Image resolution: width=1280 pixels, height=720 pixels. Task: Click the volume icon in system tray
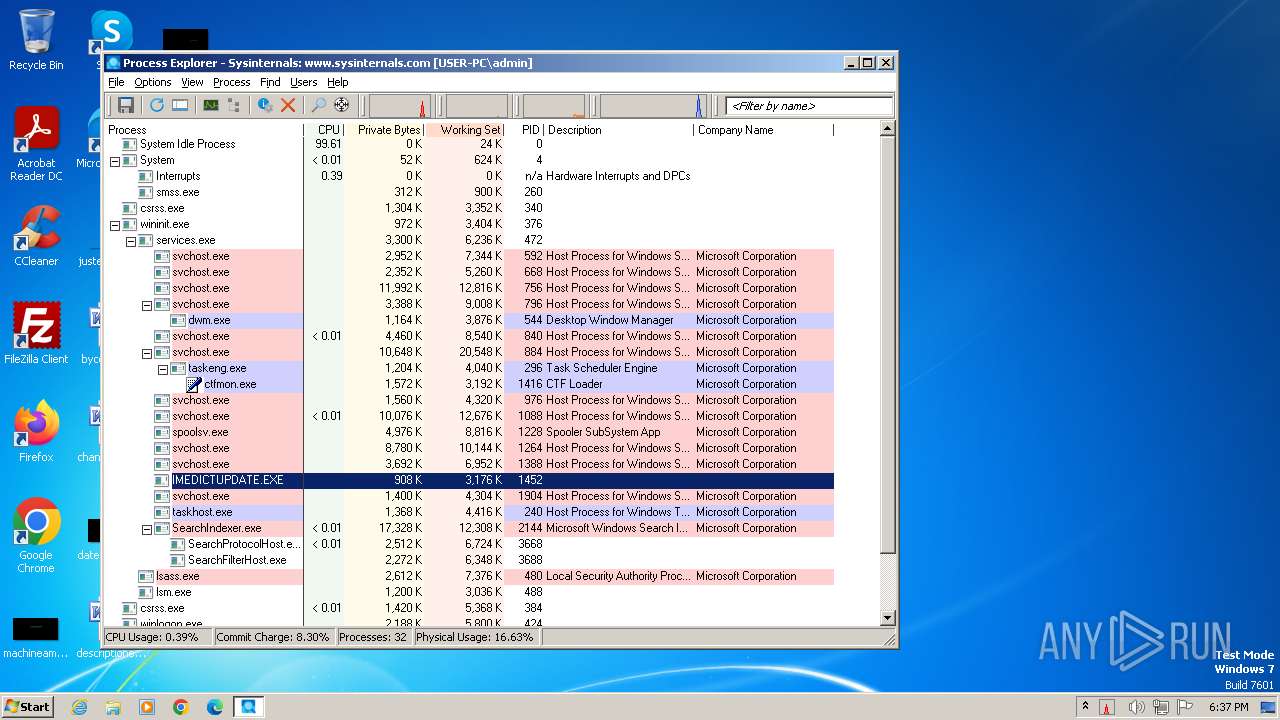point(1135,707)
